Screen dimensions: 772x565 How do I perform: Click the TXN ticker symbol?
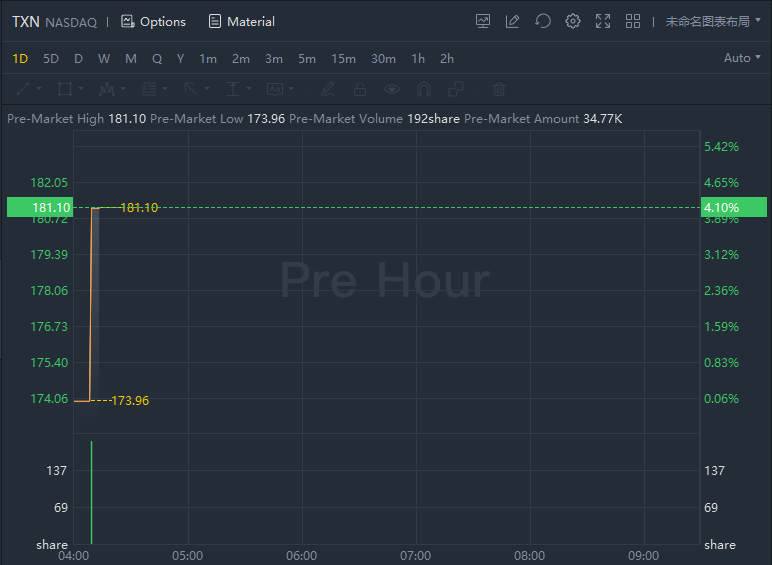[26, 22]
